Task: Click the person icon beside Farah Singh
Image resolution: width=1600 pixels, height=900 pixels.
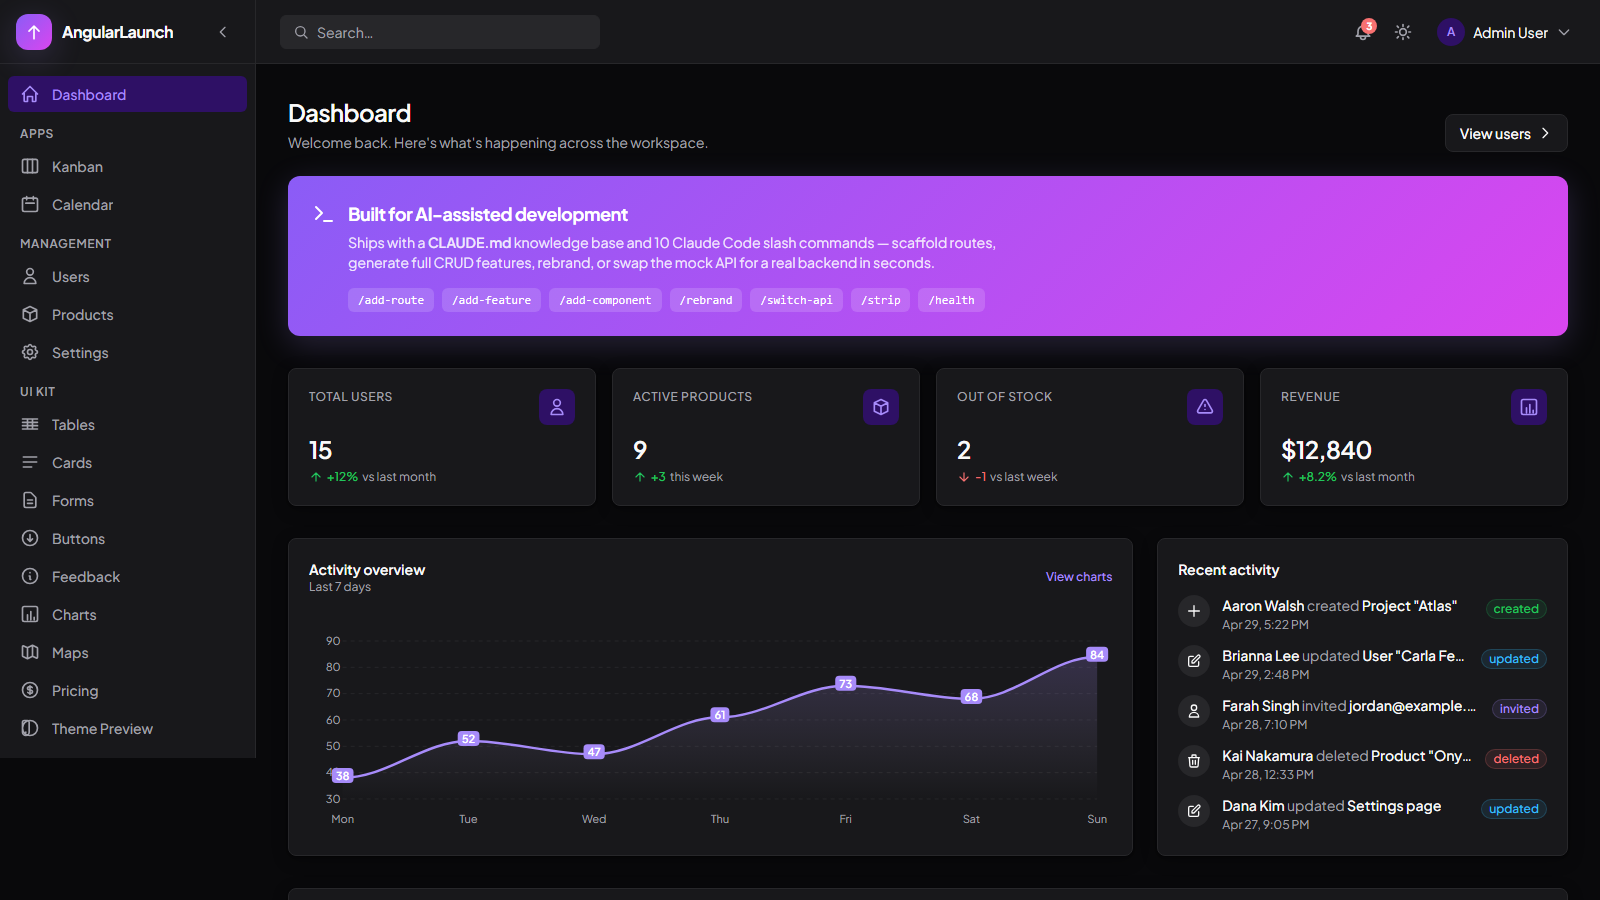Action: tap(1194, 711)
